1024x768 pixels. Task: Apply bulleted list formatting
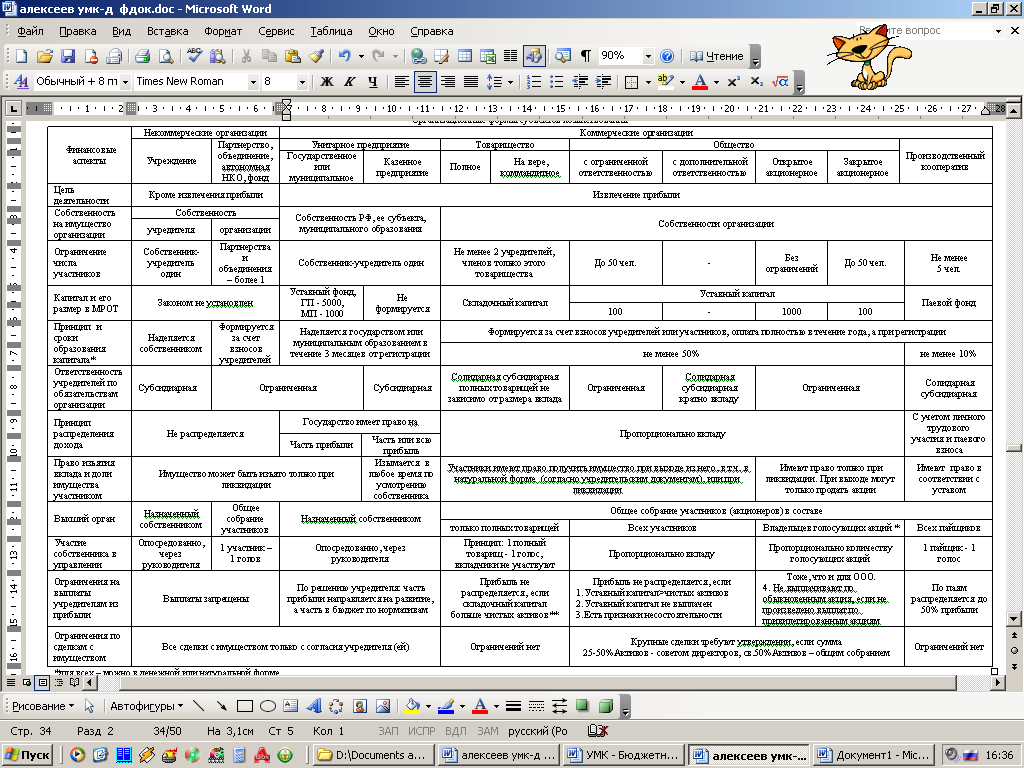(556, 82)
